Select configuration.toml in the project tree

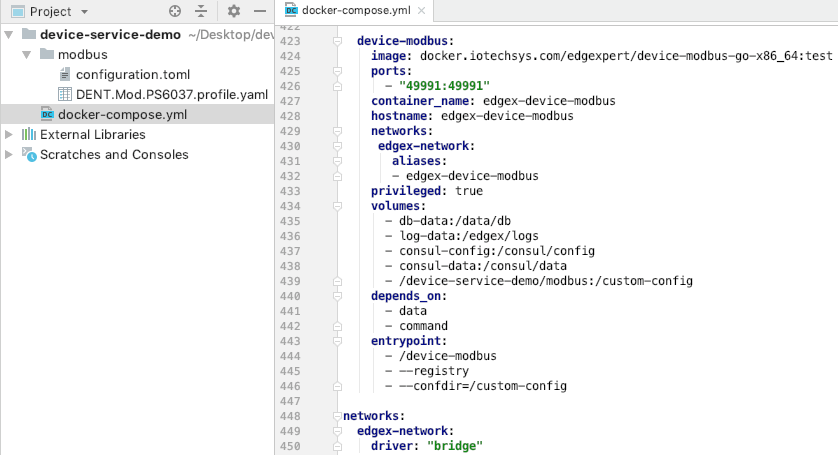point(132,74)
